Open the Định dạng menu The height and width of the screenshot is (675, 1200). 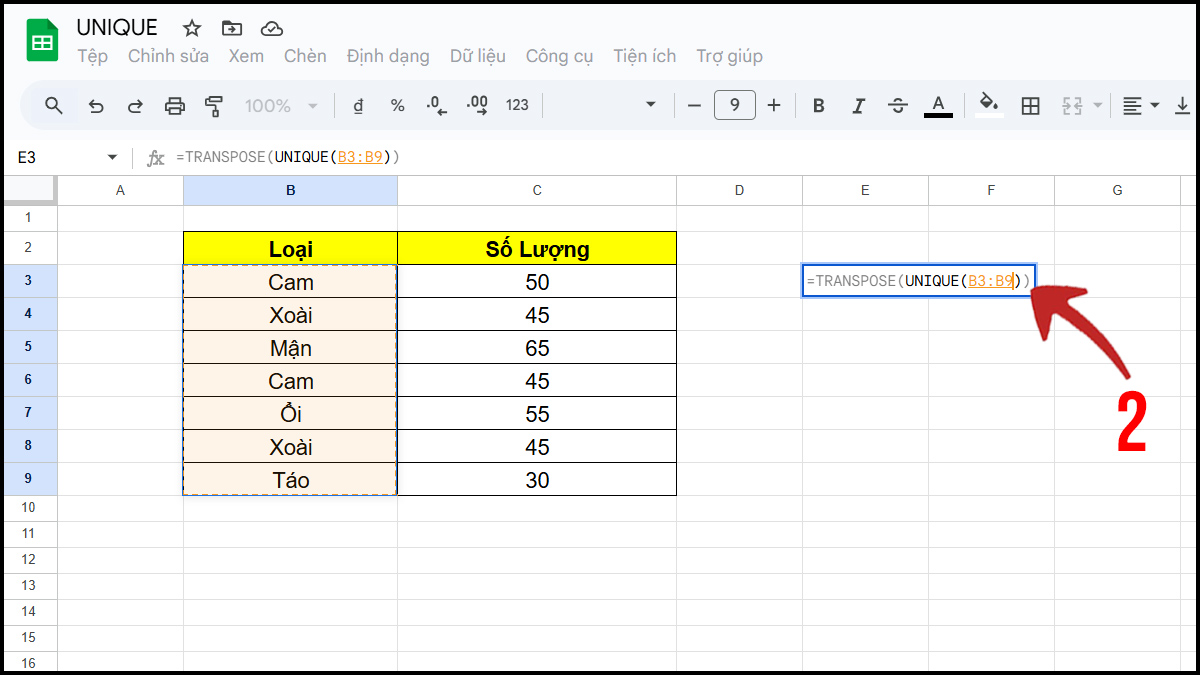coord(388,56)
